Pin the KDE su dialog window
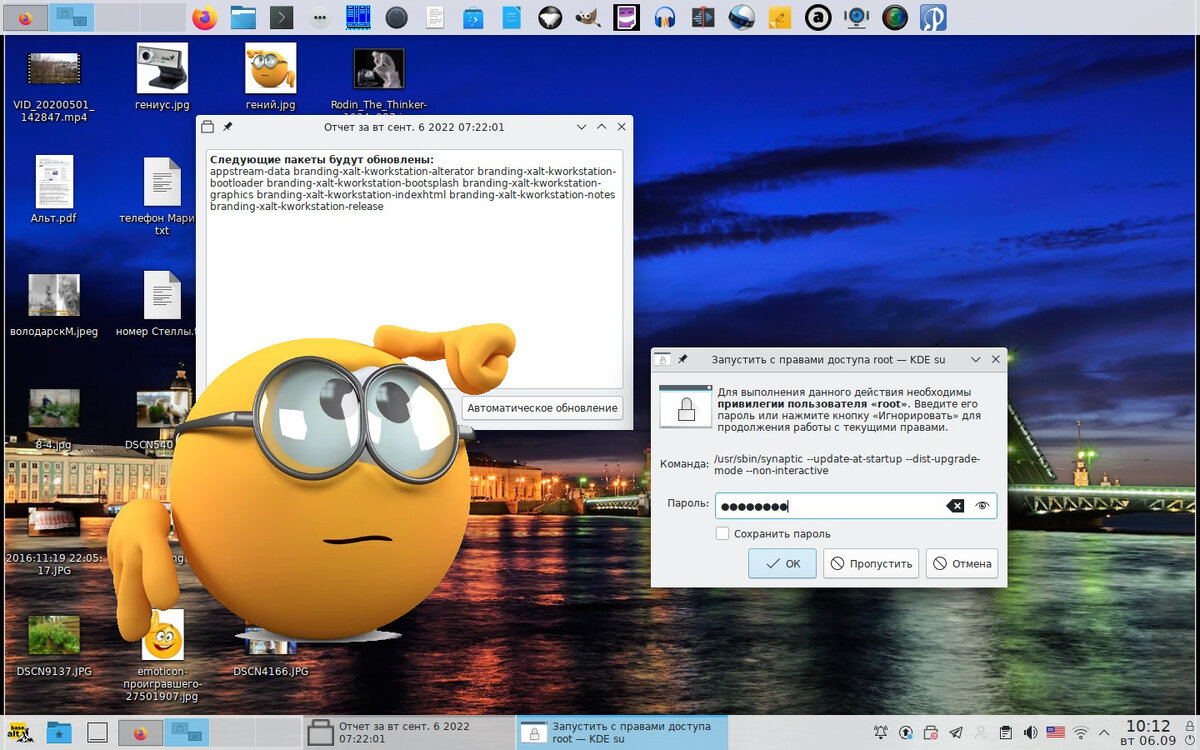Screen dimensions: 1200x750 tap(683, 359)
